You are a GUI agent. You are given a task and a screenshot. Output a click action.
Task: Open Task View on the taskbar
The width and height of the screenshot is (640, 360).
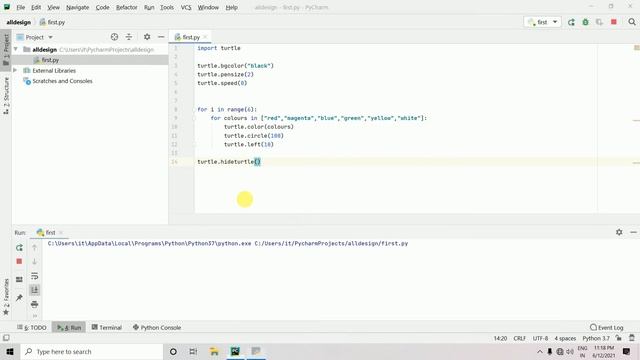193,351
